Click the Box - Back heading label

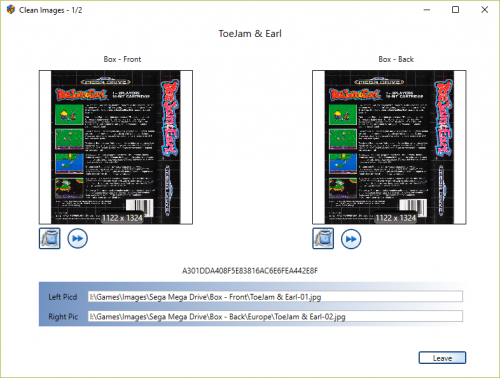pos(396,59)
